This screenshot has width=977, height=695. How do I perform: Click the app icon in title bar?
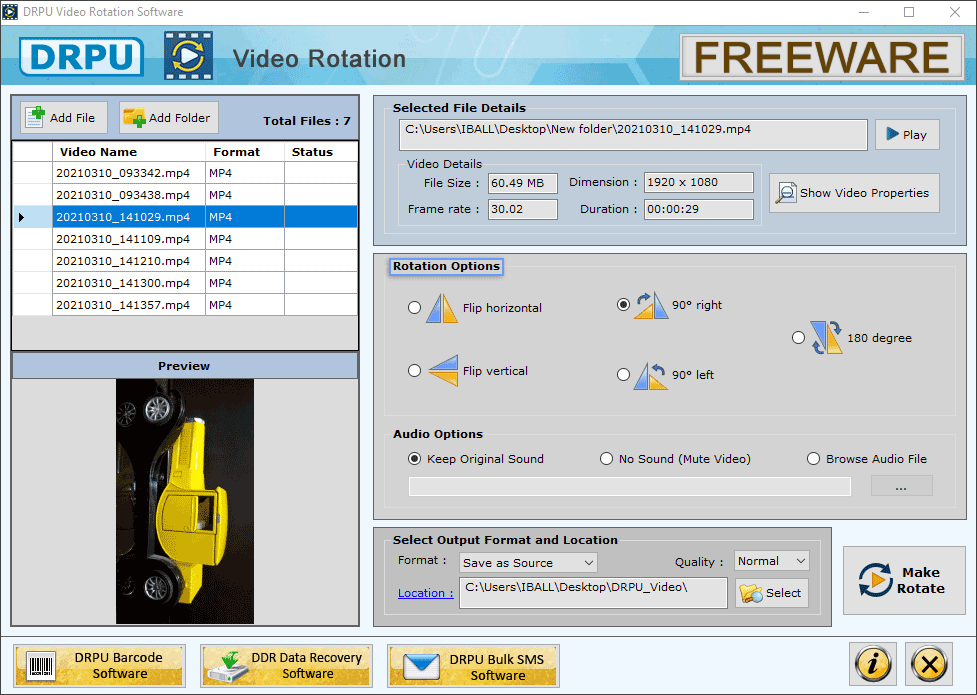pyautogui.click(x=10, y=12)
